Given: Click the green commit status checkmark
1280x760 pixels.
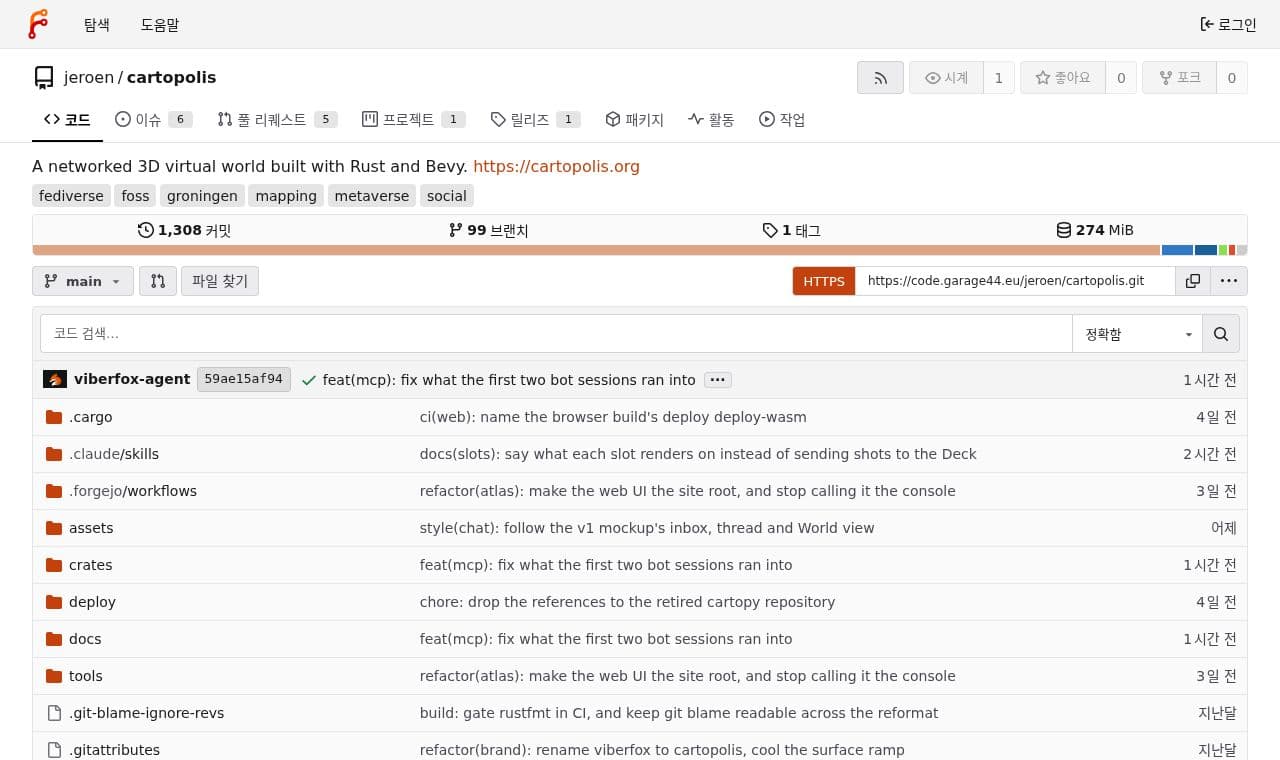Looking at the screenshot, I should (x=309, y=380).
